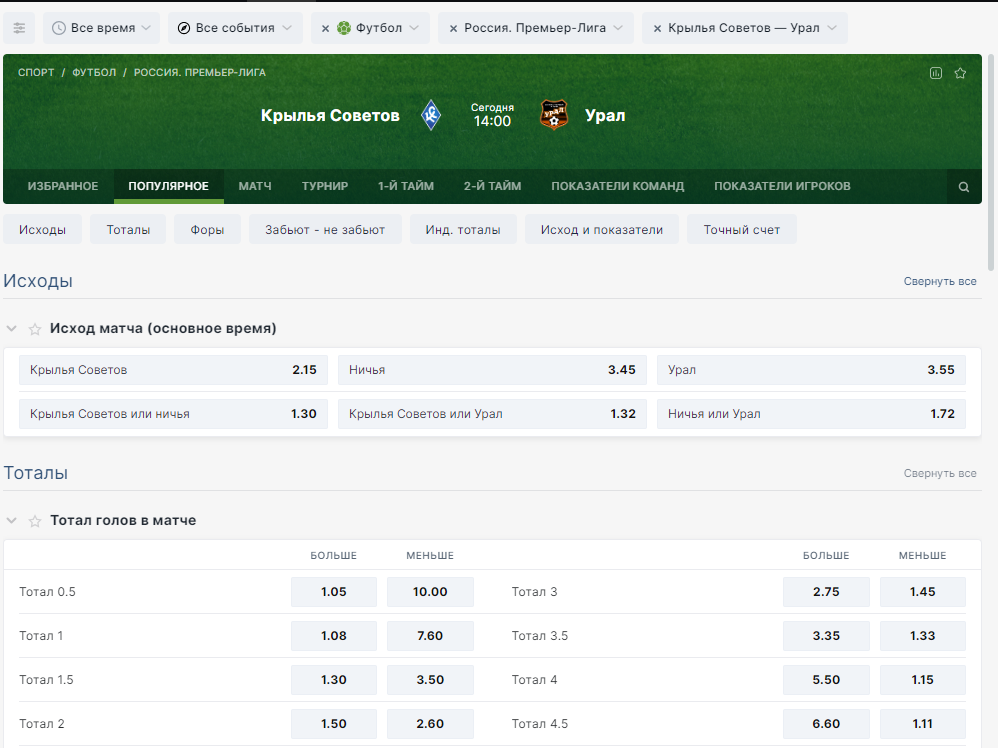Bet on Урал win at 3.55
The width and height of the screenshot is (998, 748).
[811, 370]
